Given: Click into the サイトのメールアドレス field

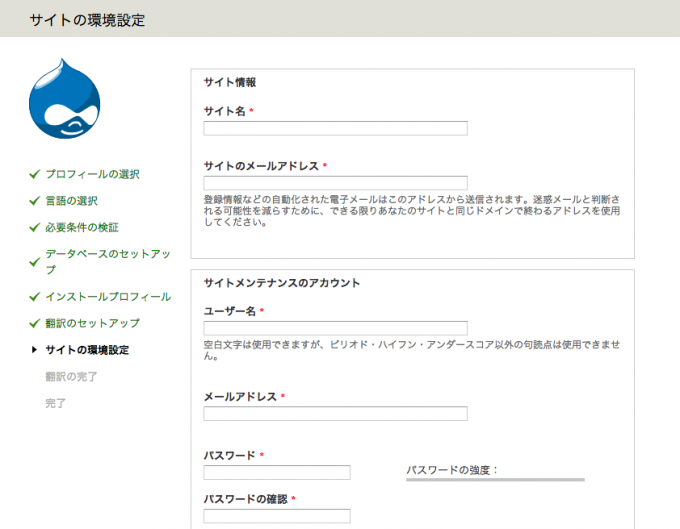Looking at the screenshot, I should [335, 183].
